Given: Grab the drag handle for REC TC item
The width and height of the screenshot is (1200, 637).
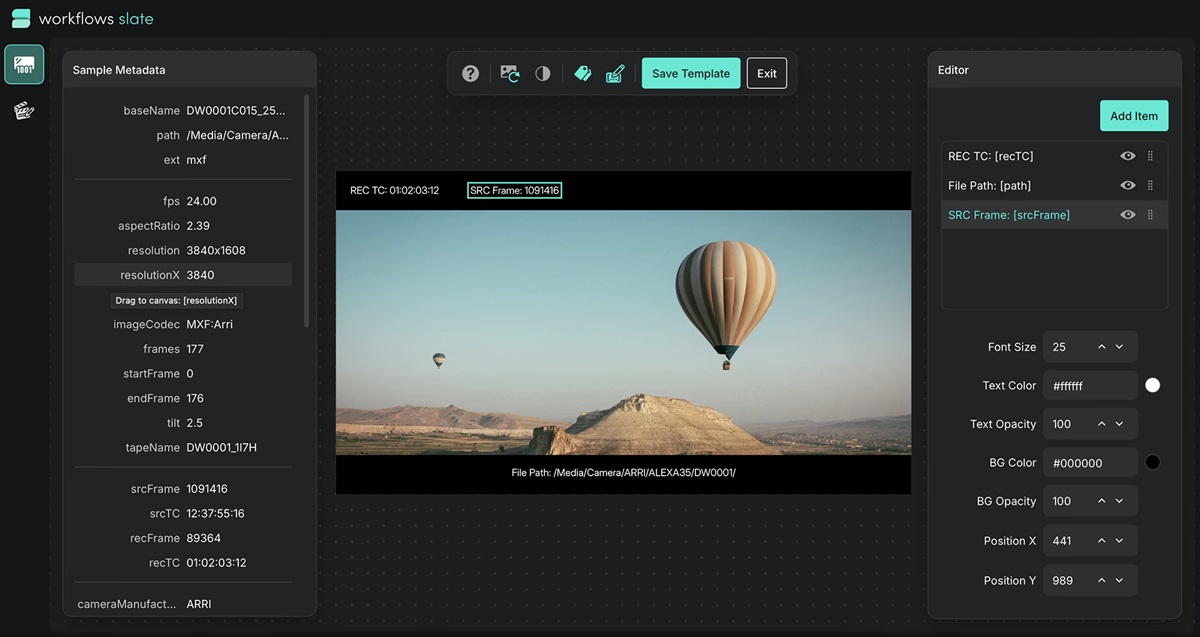Looking at the screenshot, I should pos(1150,156).
